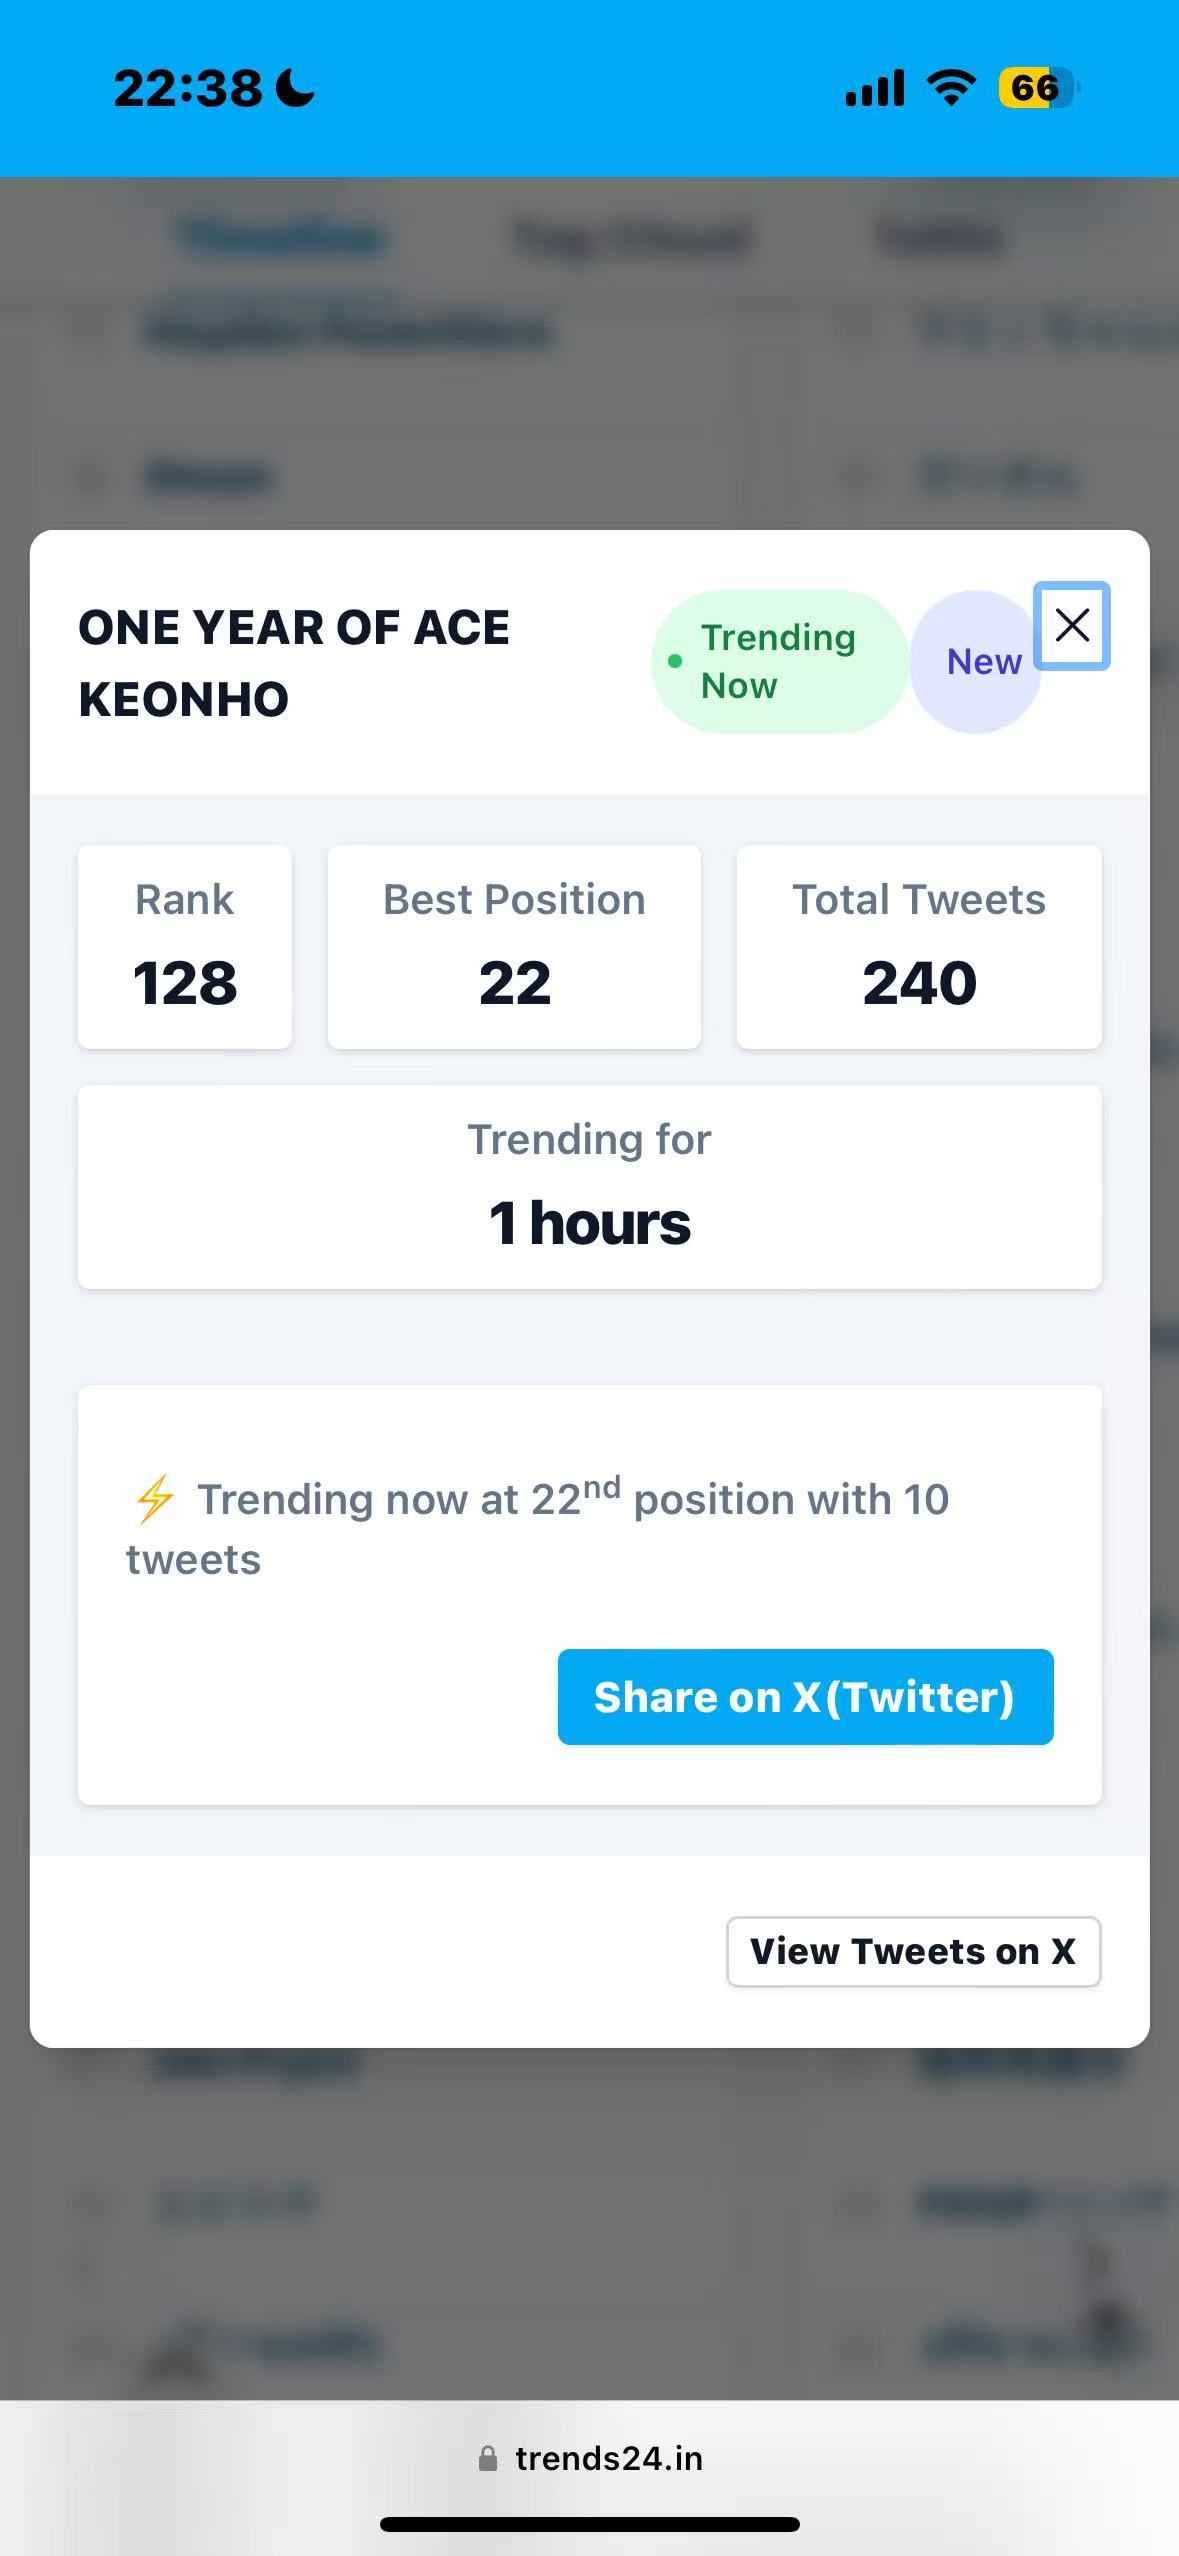Tap the cellular signal bars icon
This screenshot has height=2556, width=1179.
pyautogui.click(x=875, y=88)
